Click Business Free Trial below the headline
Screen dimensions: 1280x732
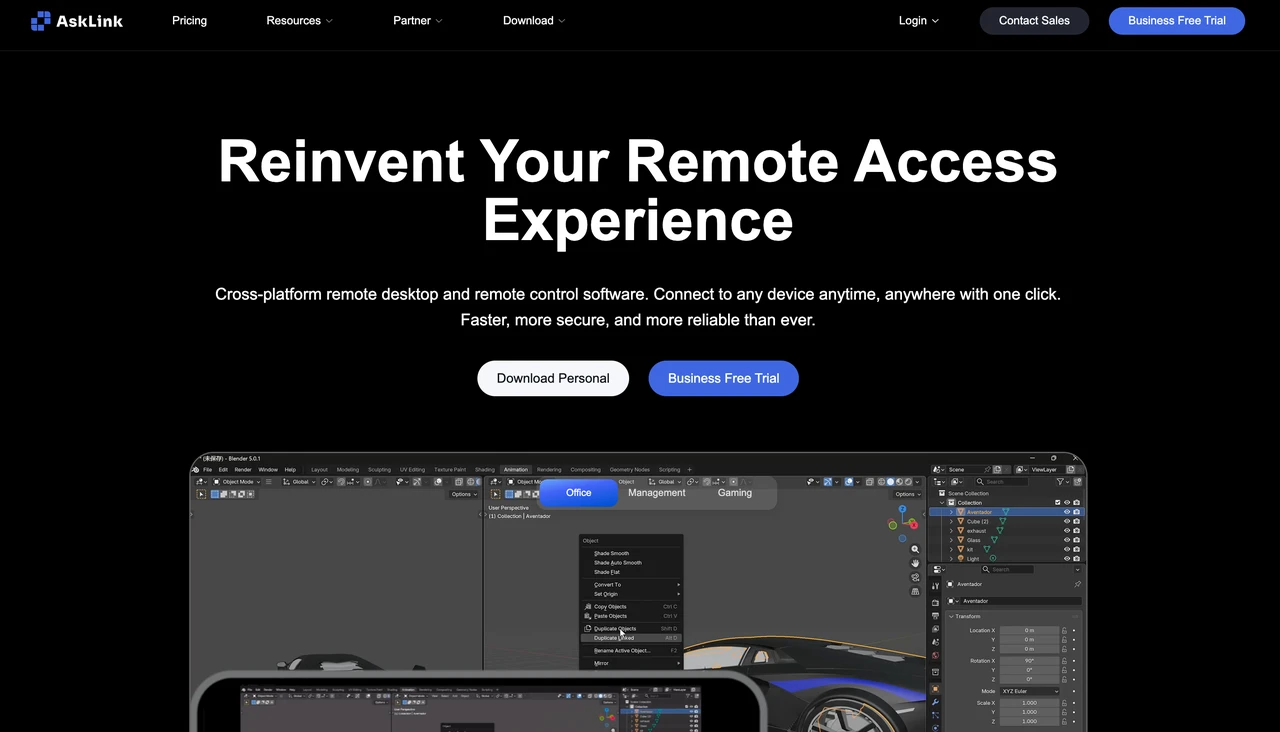[x=724, y=378]
